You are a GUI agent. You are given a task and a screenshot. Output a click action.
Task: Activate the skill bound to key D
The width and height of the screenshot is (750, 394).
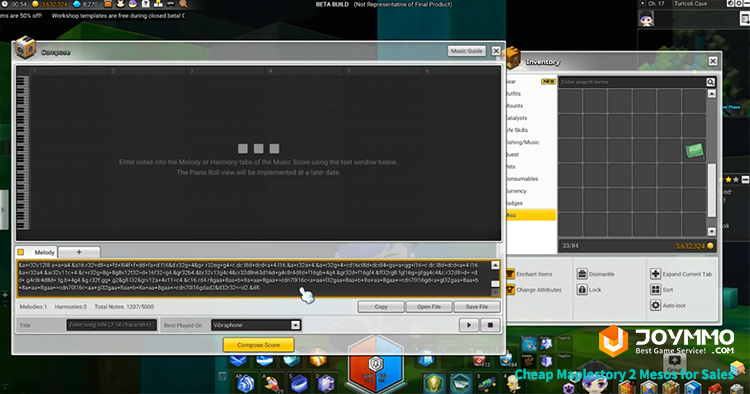click(326, 384)
